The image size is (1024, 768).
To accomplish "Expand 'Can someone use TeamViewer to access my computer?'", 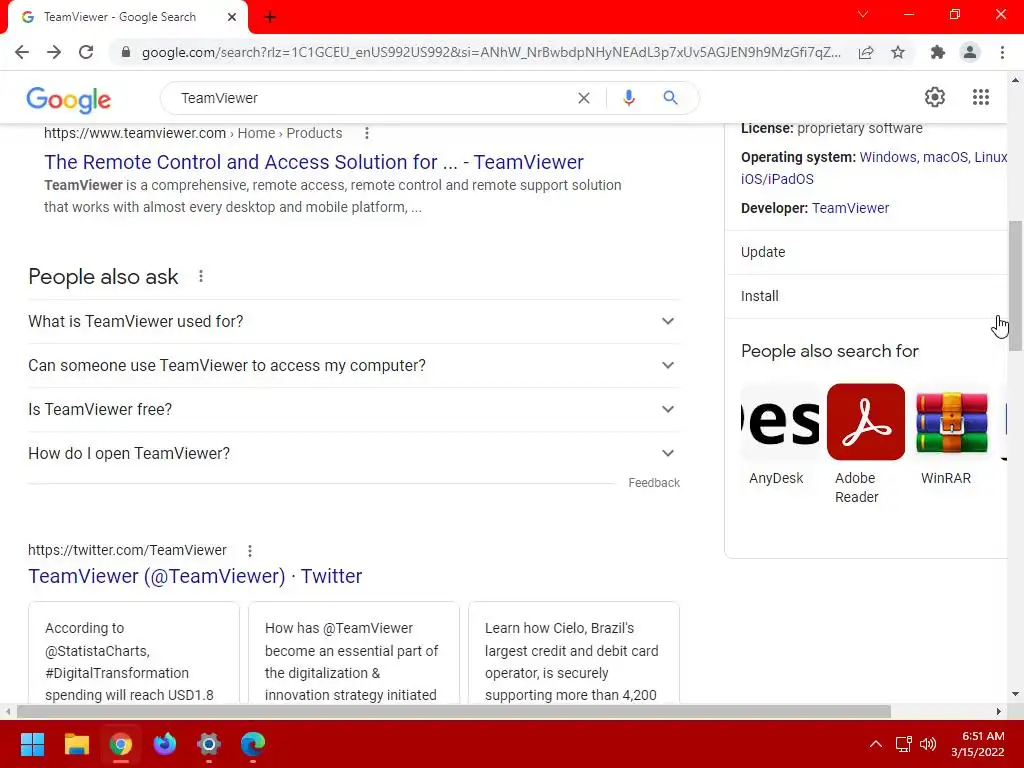I will [x=354, y=365].
